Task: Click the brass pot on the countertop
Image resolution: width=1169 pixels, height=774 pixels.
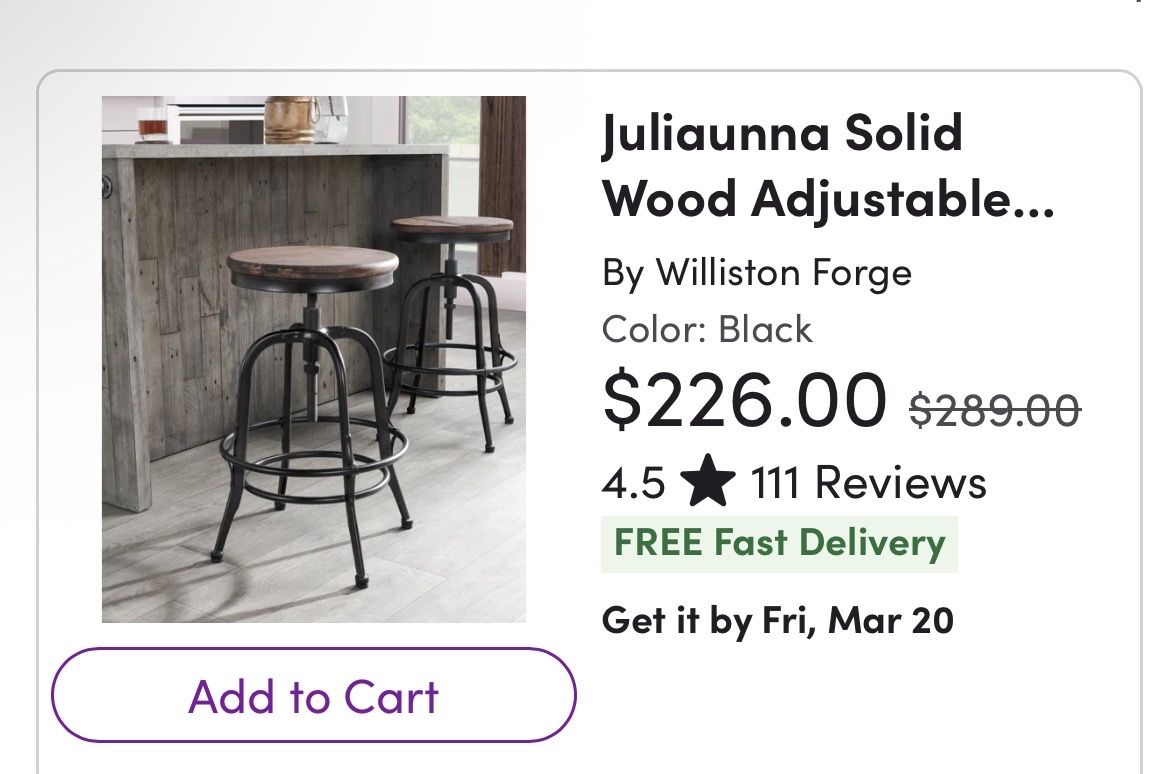Action: (x=291, y=120)
